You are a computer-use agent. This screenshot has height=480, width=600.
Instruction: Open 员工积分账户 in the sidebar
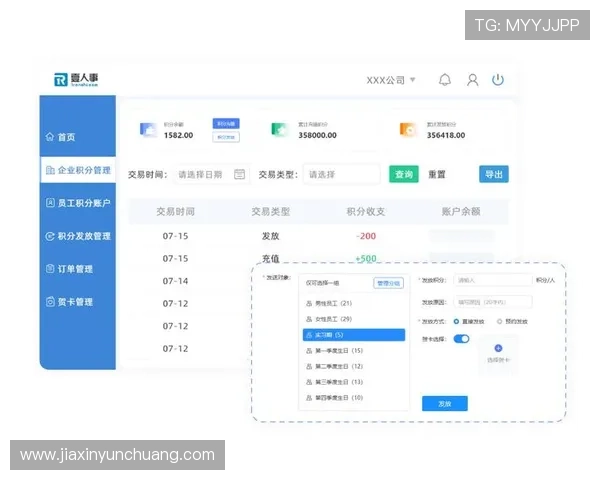pyautogui.click(x=78, y=203)
